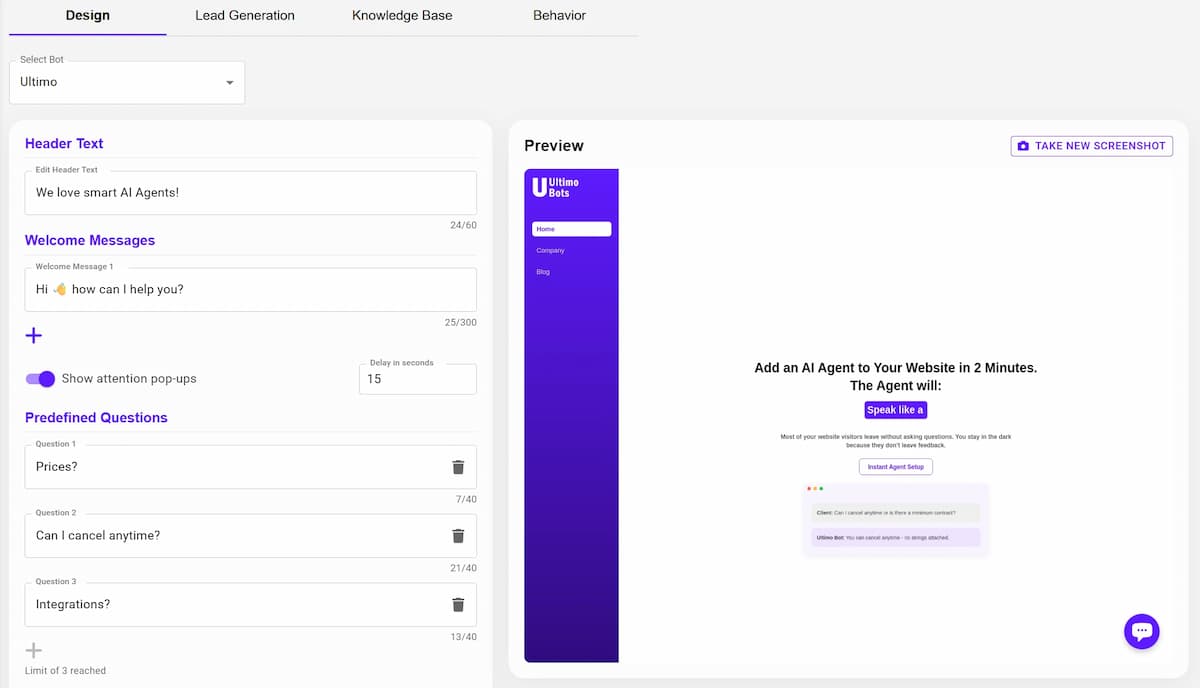The image size is (1200, 688).
Task: Open the chat widget bubble in preview
Action: pyautogui.click(x=1142, y=631)
